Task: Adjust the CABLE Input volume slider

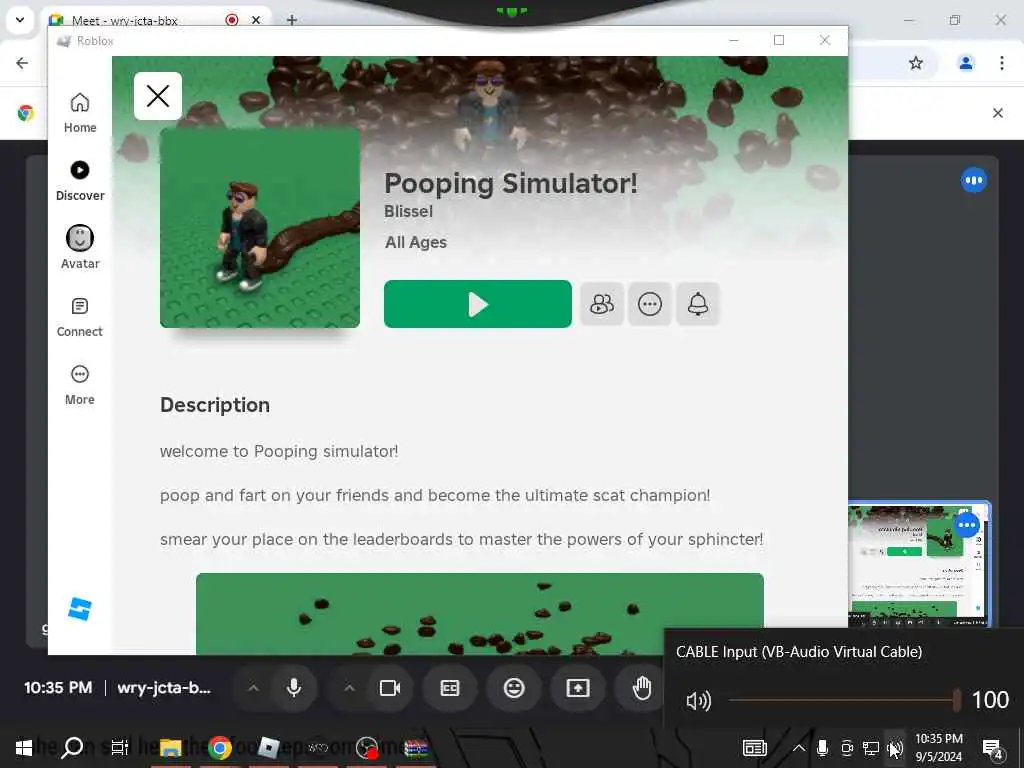Action: [x=844, y=700]
